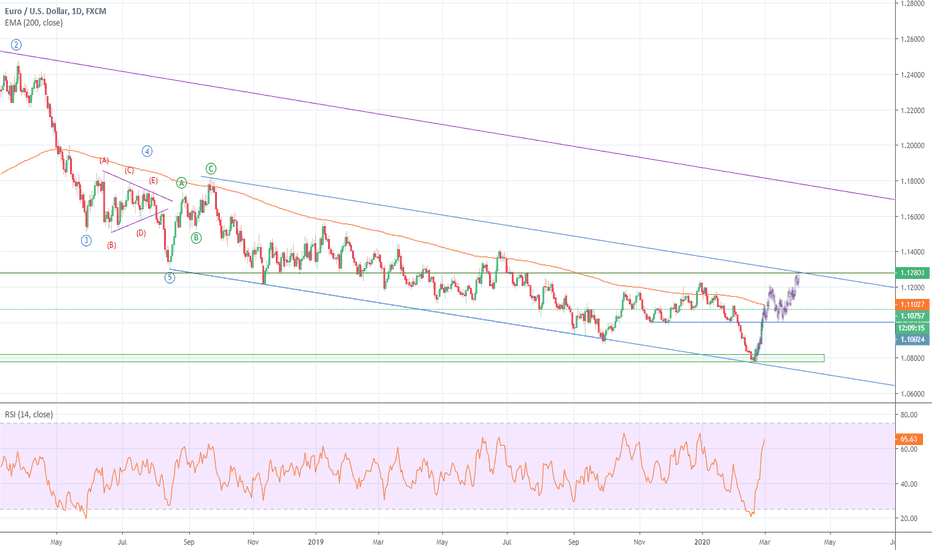Click the purple projected price path drawing
932x550 pixels.
tap(784, 296)
